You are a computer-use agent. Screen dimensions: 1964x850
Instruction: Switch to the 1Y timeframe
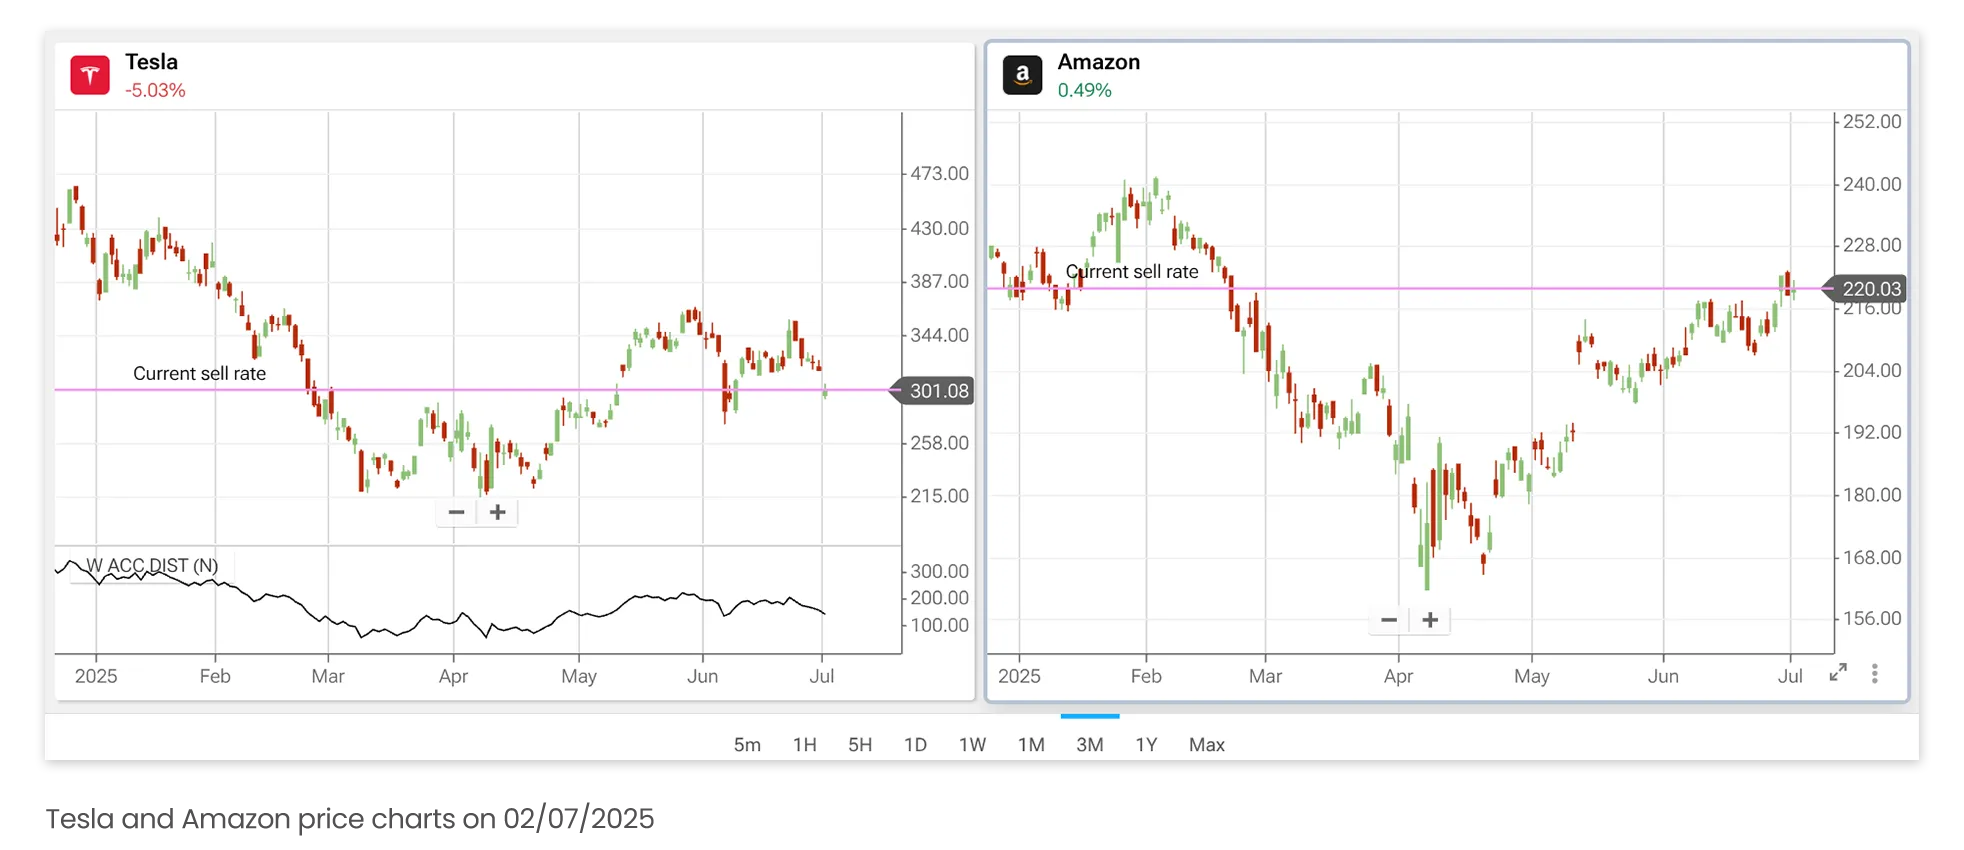(1146, 744)
